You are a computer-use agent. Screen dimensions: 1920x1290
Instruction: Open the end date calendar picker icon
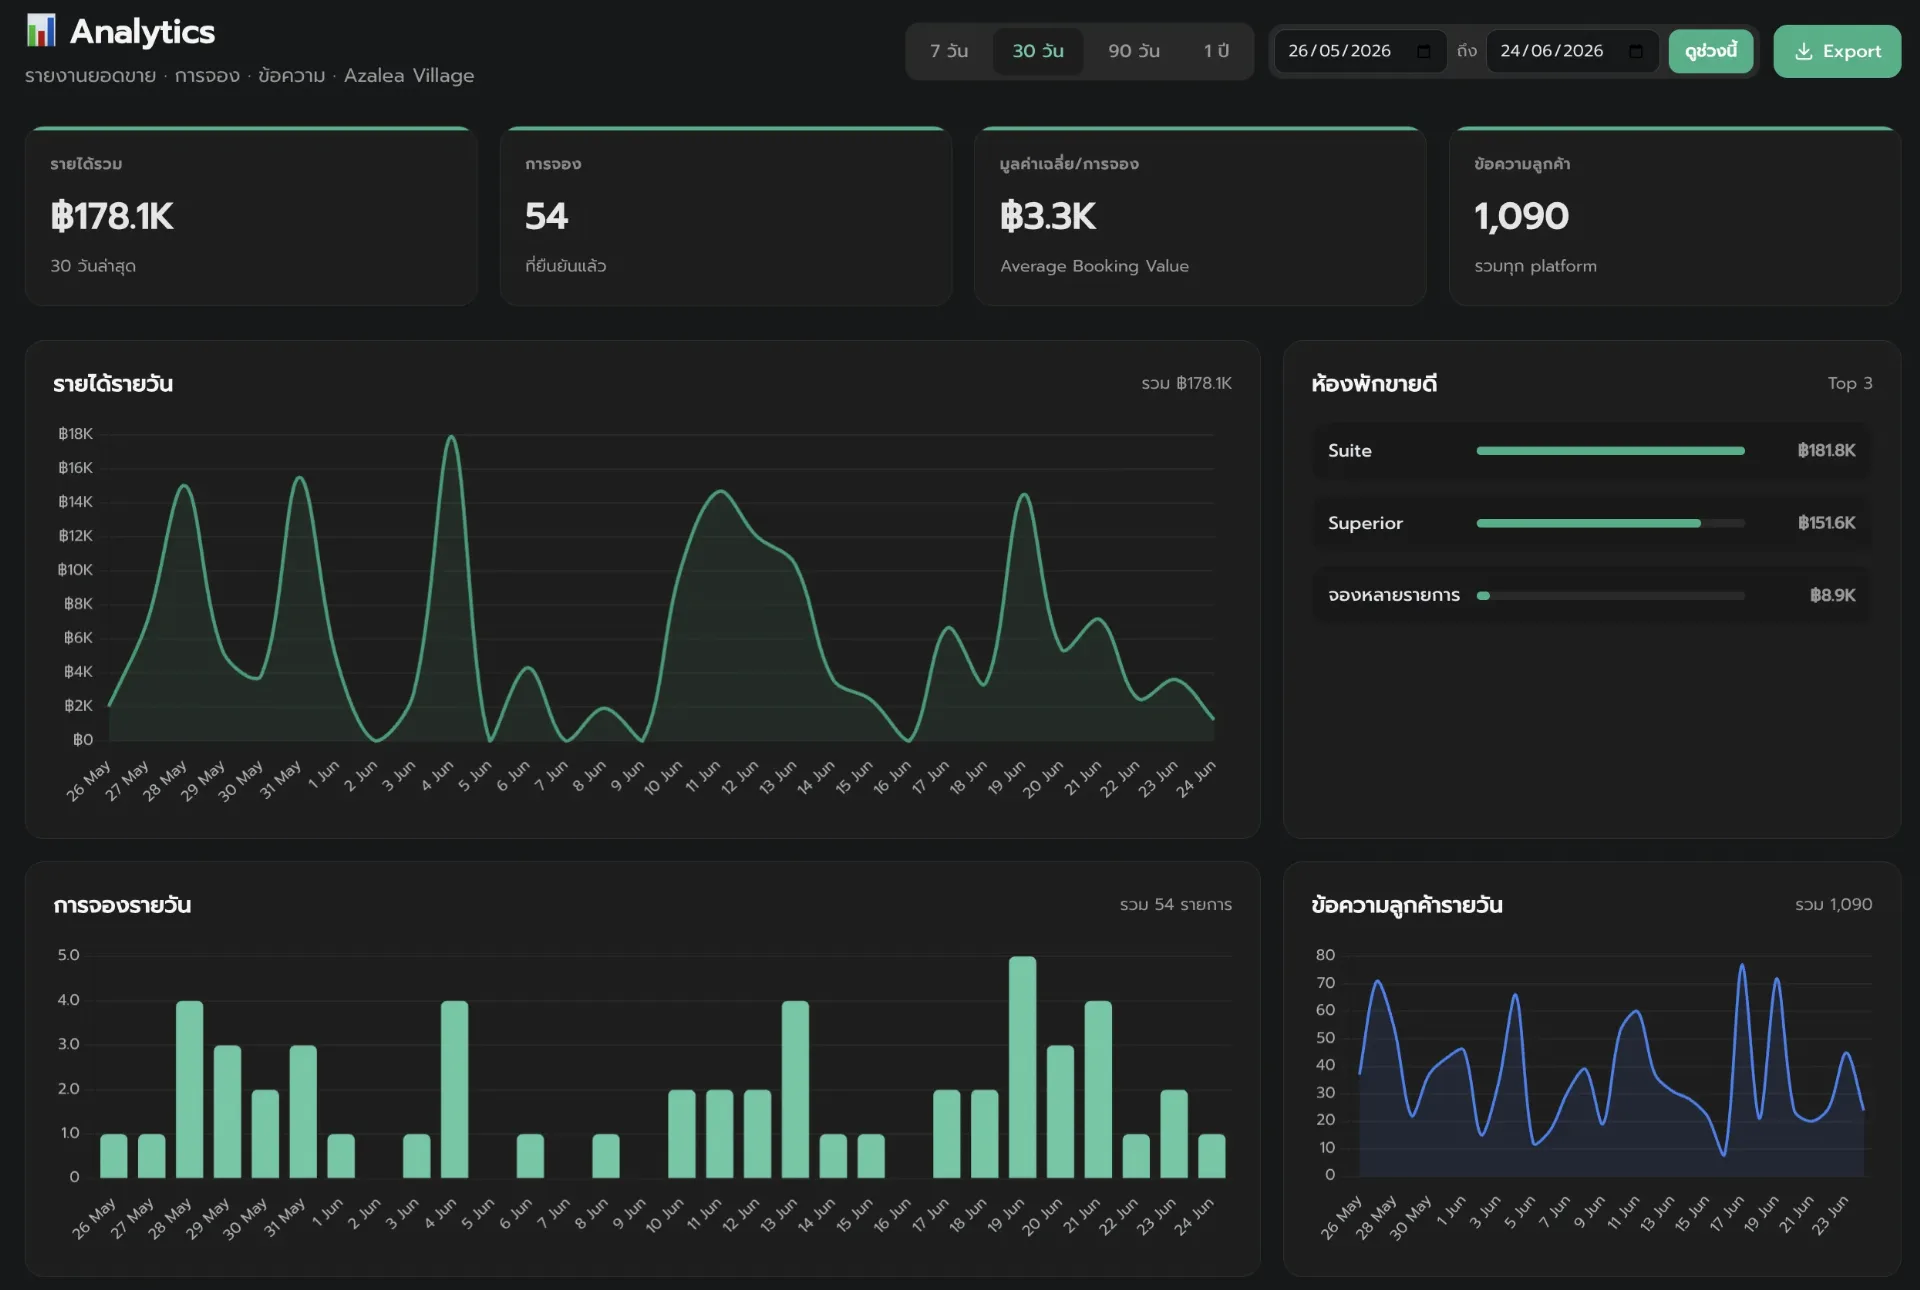click(x=1636, y=51)
